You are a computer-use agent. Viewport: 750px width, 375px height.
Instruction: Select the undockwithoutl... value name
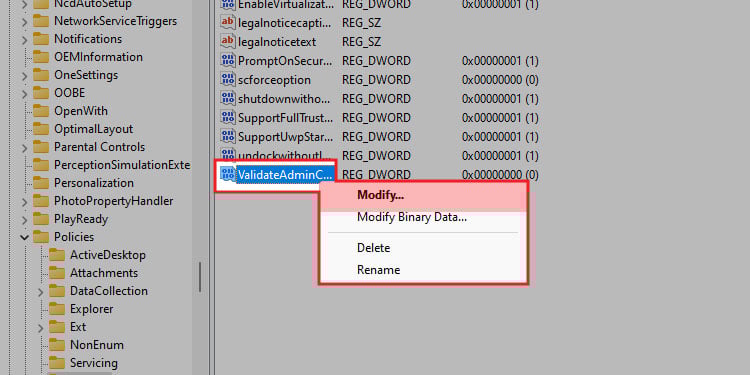pyautogui.click(x=285, y=155)
